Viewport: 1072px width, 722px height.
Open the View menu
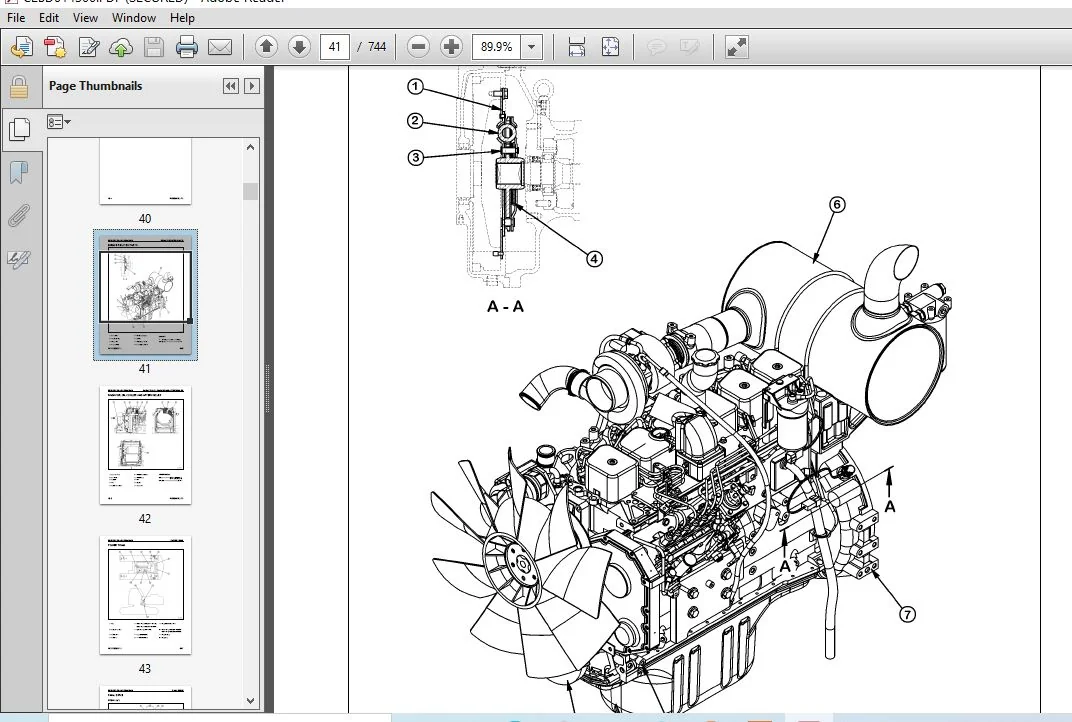[85, 18]
